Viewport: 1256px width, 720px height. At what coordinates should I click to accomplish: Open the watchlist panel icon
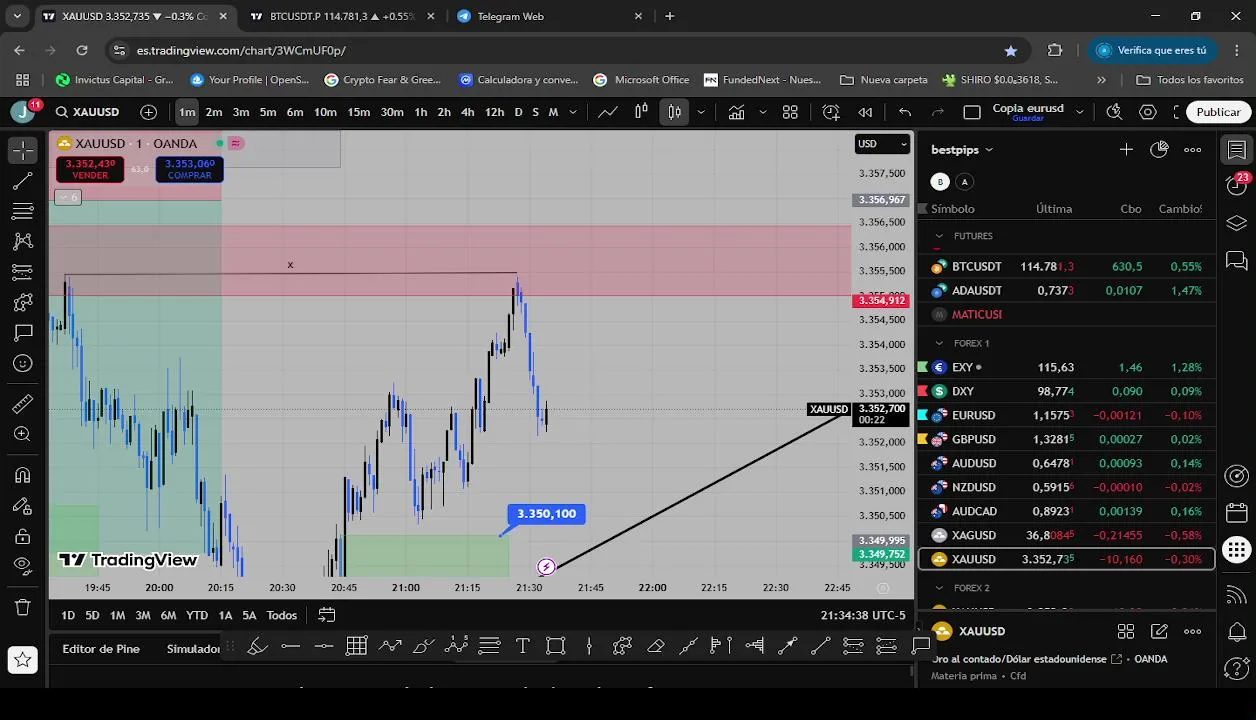(1237, 150)
